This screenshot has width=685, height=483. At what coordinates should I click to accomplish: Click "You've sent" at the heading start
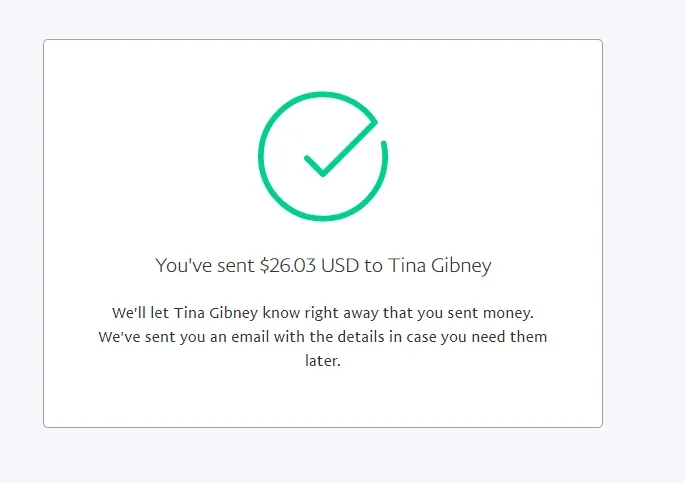click(205, 266)
